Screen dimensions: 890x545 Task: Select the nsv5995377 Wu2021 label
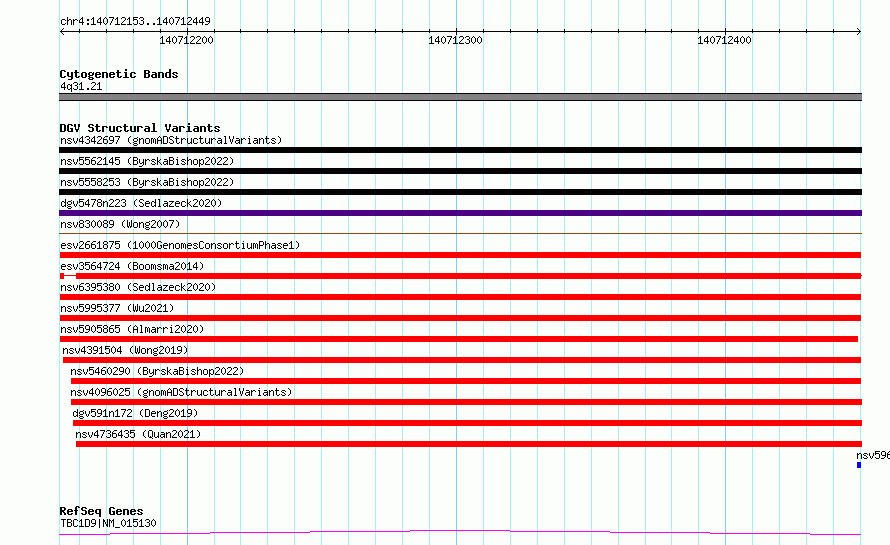coord(117,308)
